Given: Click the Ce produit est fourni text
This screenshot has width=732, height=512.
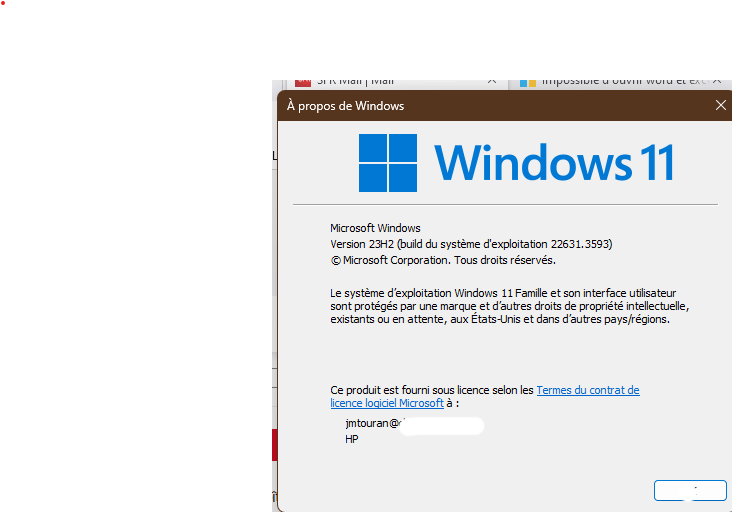Looking at the screenshot, I should coord(432,390).
